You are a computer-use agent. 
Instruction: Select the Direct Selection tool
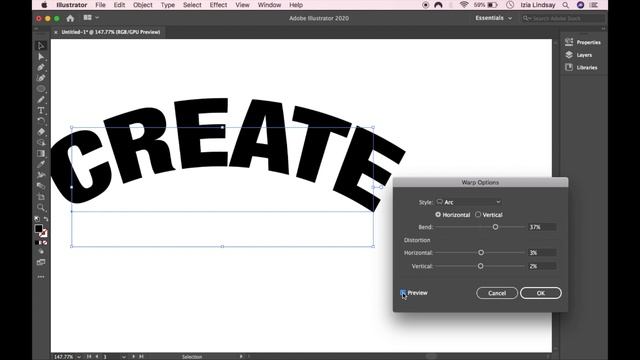(41, 57)
